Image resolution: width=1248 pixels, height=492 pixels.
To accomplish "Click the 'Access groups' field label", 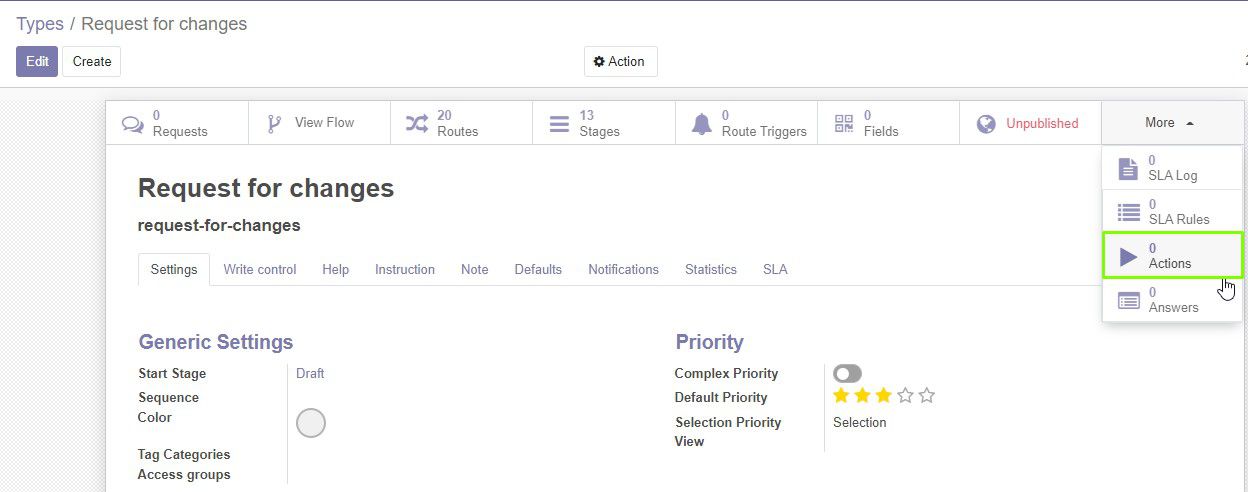I will click(184, 474).
